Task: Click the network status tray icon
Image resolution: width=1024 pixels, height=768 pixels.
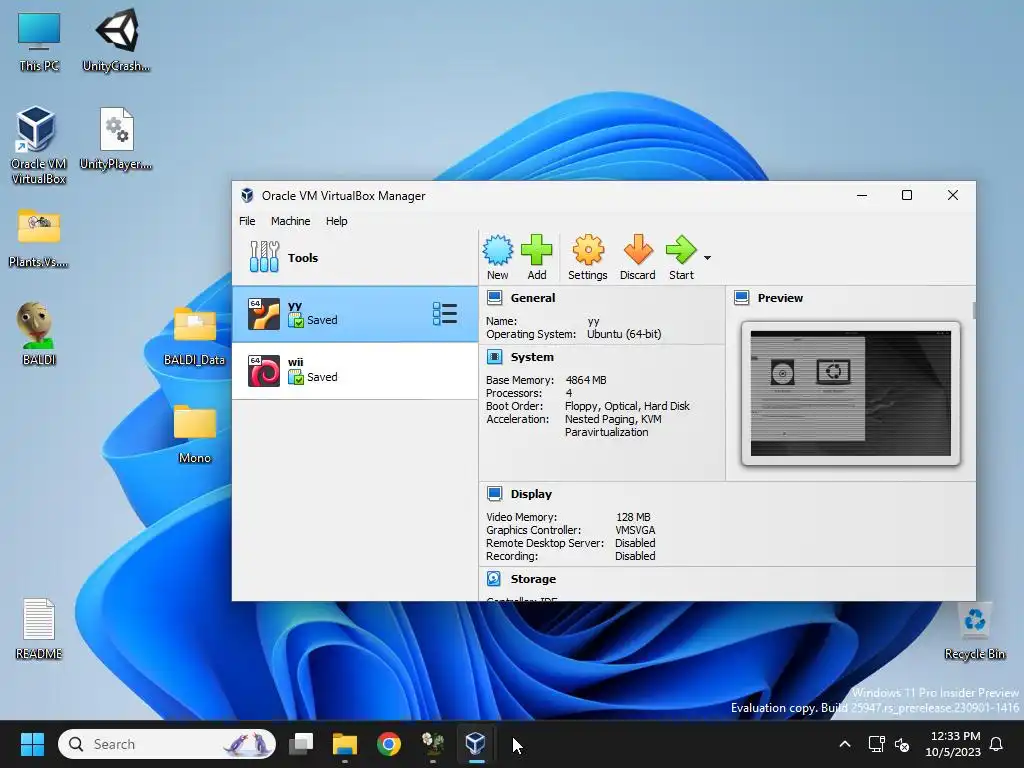Action: point(876,744)
